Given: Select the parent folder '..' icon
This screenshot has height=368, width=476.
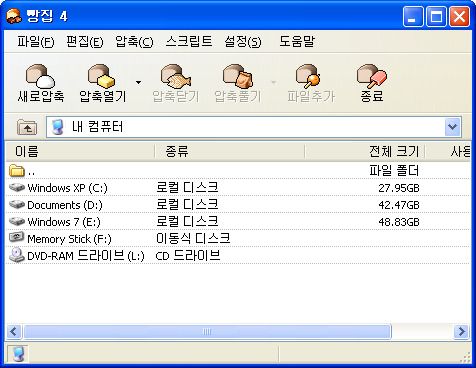Looking at the screenshot, I should [x=17, y=171].
